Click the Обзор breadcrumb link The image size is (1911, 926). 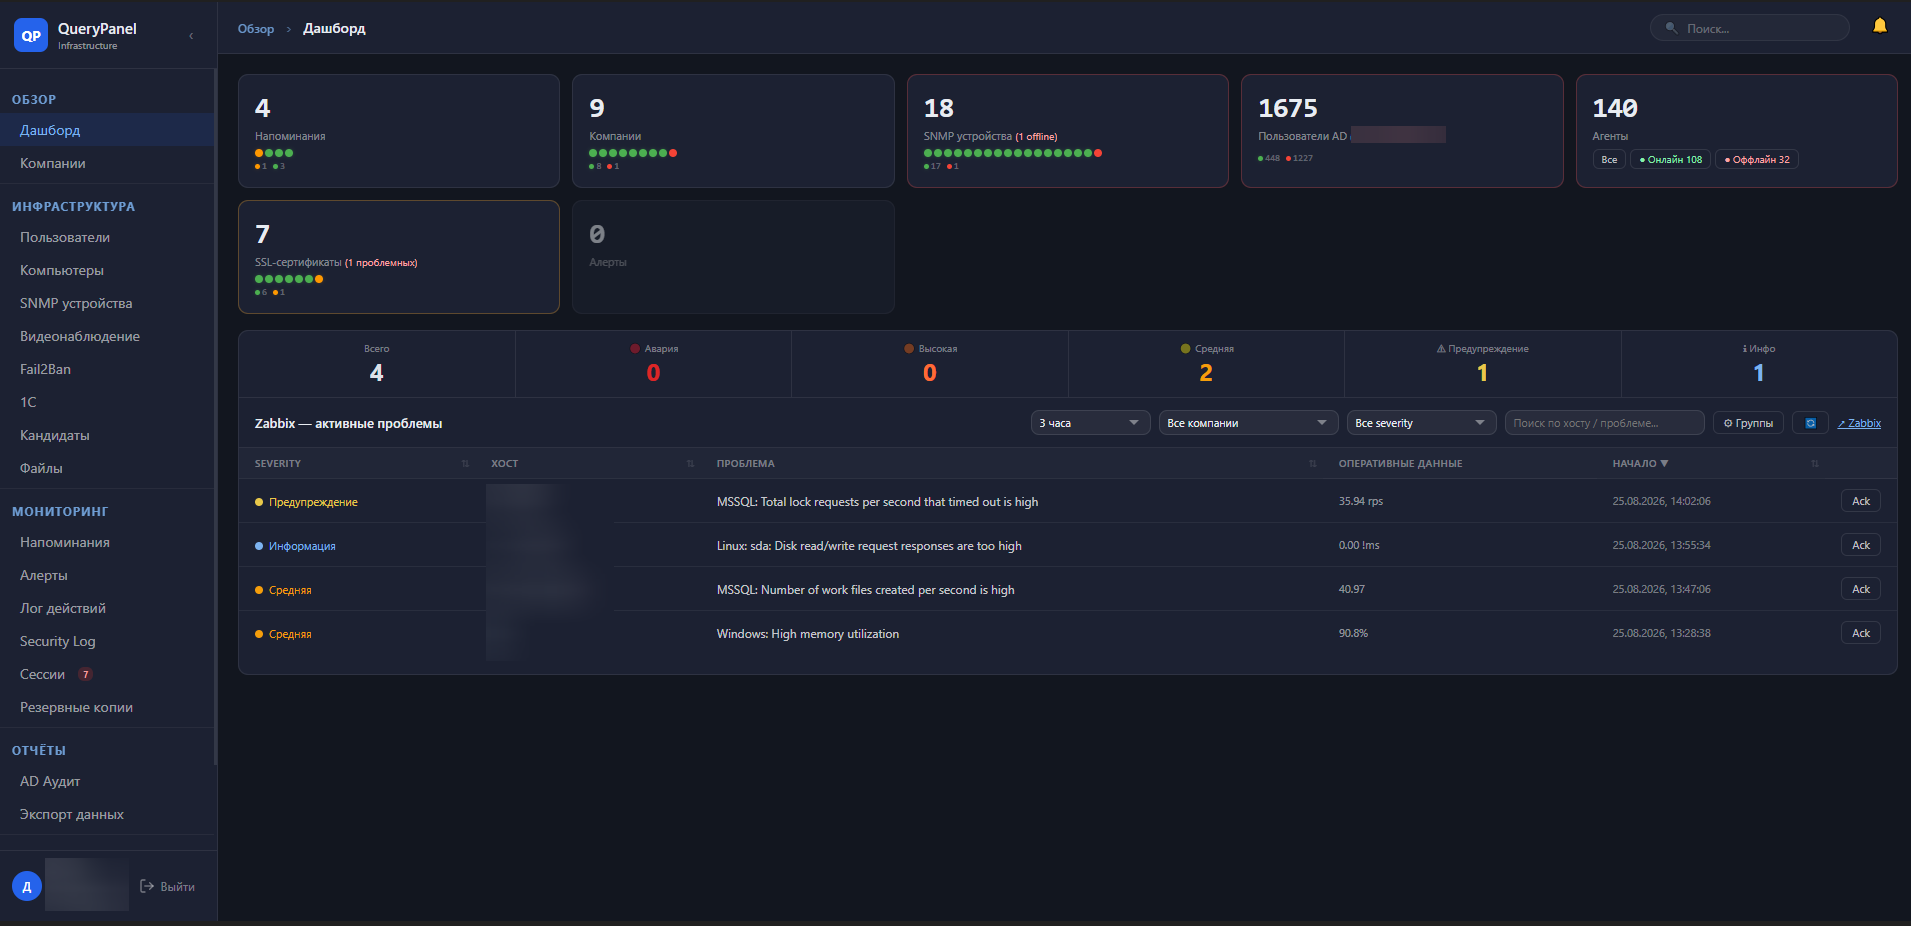(256, 29)
